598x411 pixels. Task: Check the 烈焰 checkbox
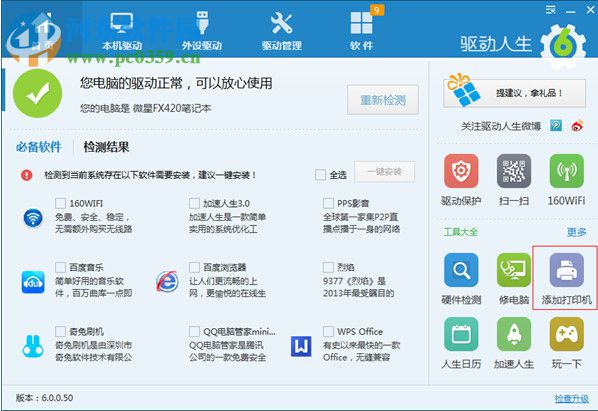click(328, 267)
